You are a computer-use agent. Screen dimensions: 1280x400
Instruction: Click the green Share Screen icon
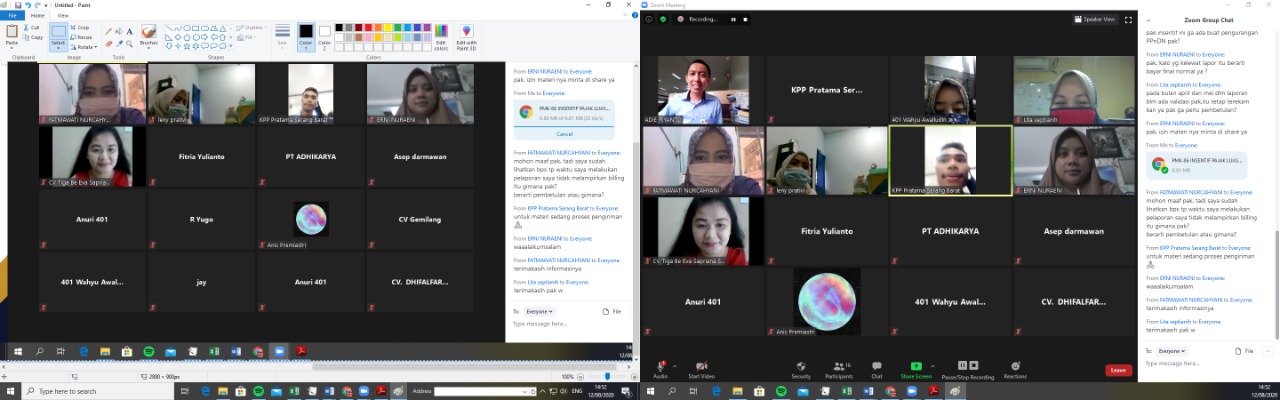pos(915,367)
